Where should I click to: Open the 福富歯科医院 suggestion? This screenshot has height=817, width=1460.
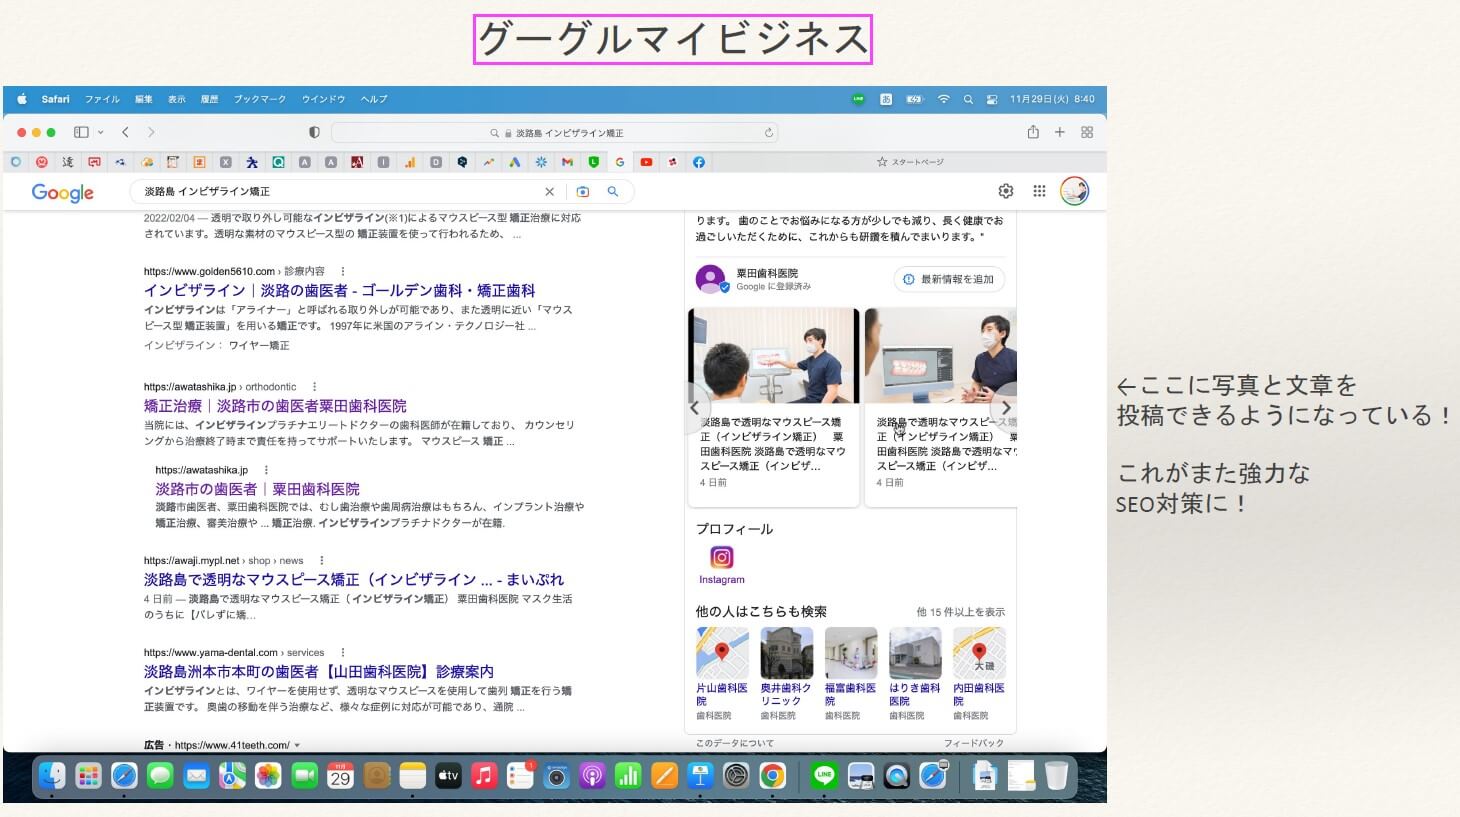[x=850, y=653]
